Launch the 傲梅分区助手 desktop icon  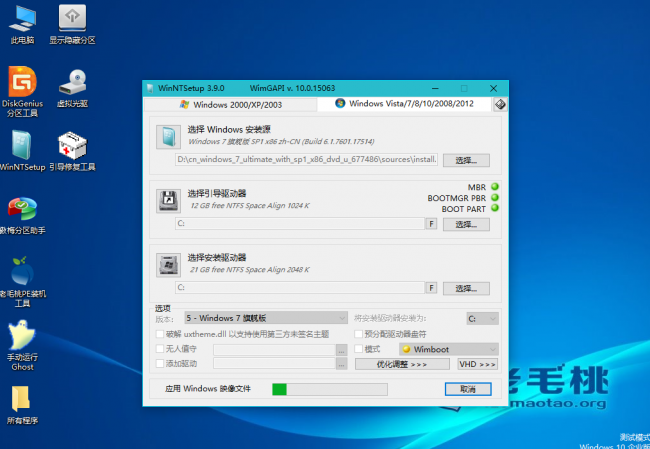coord(22,216)
